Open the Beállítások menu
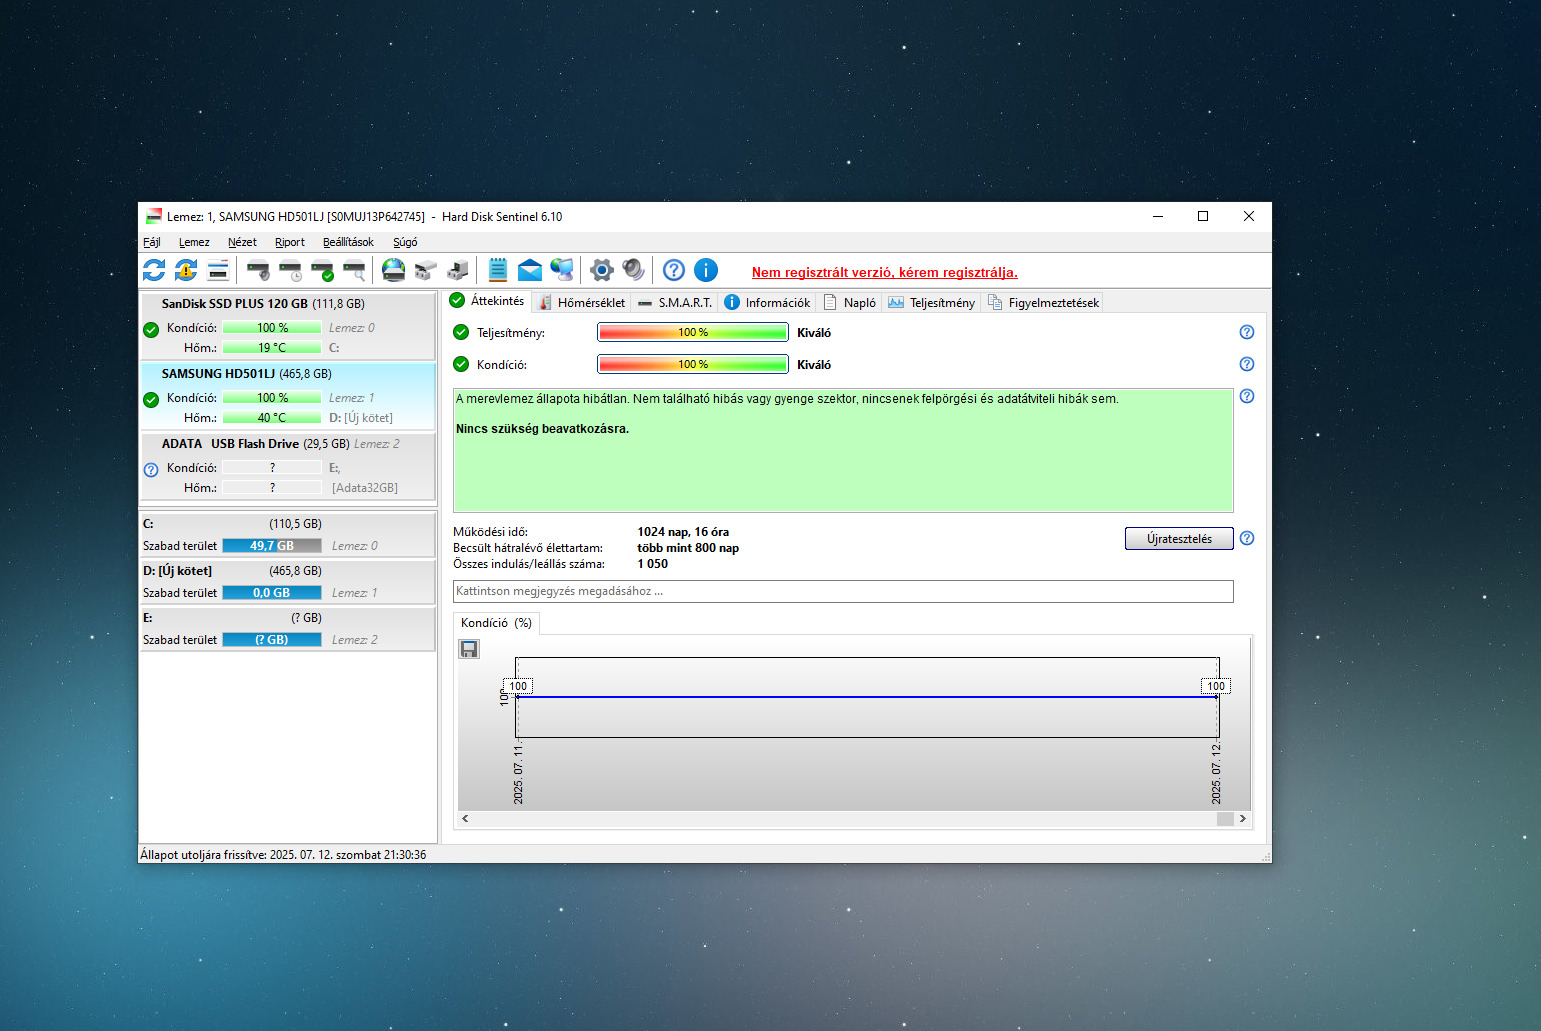The image size is (1541, 1031). coord(348,242)
